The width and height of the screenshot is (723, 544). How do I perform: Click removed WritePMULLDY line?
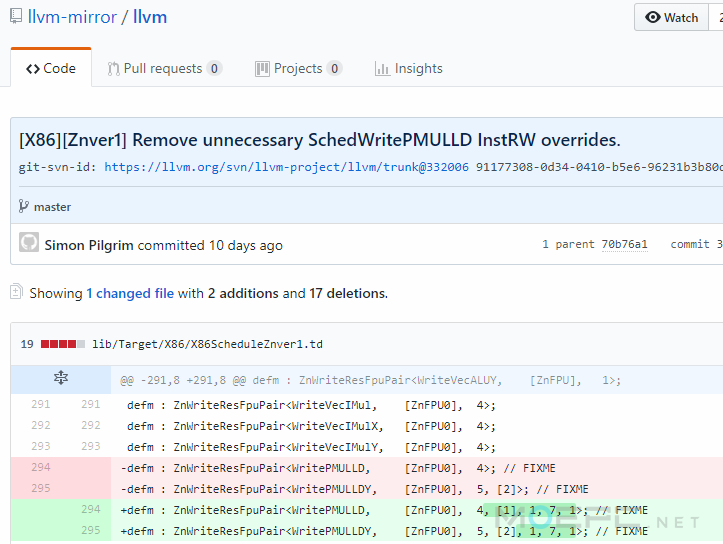tap(354, 489)
